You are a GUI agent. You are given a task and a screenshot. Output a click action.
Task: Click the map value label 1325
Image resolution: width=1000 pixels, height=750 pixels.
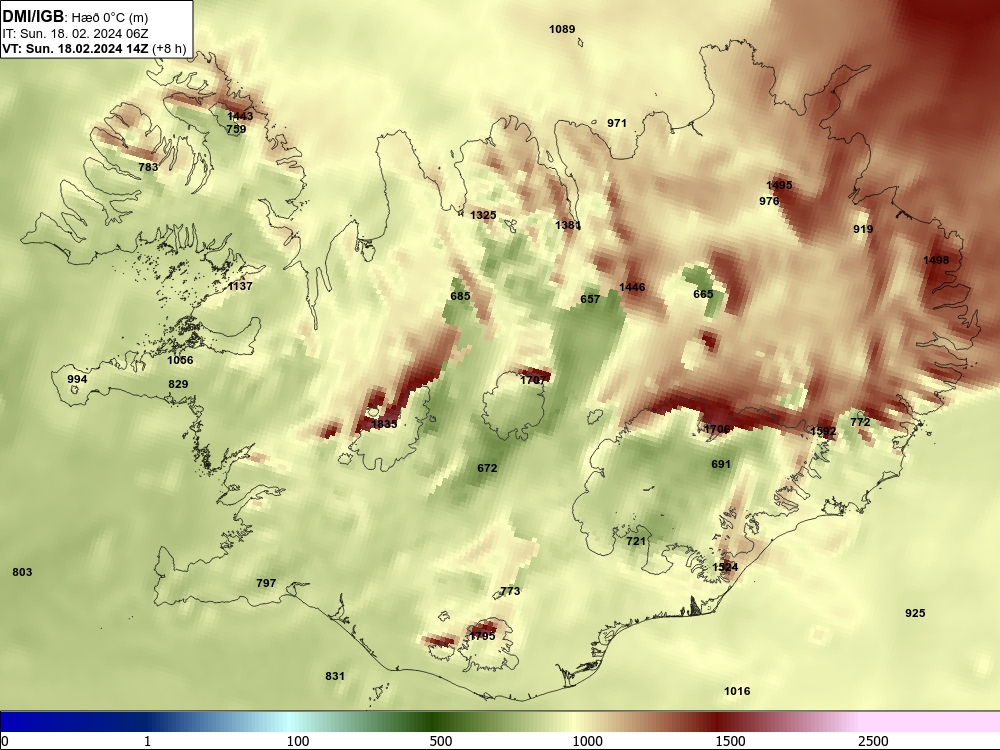[483, 216]
